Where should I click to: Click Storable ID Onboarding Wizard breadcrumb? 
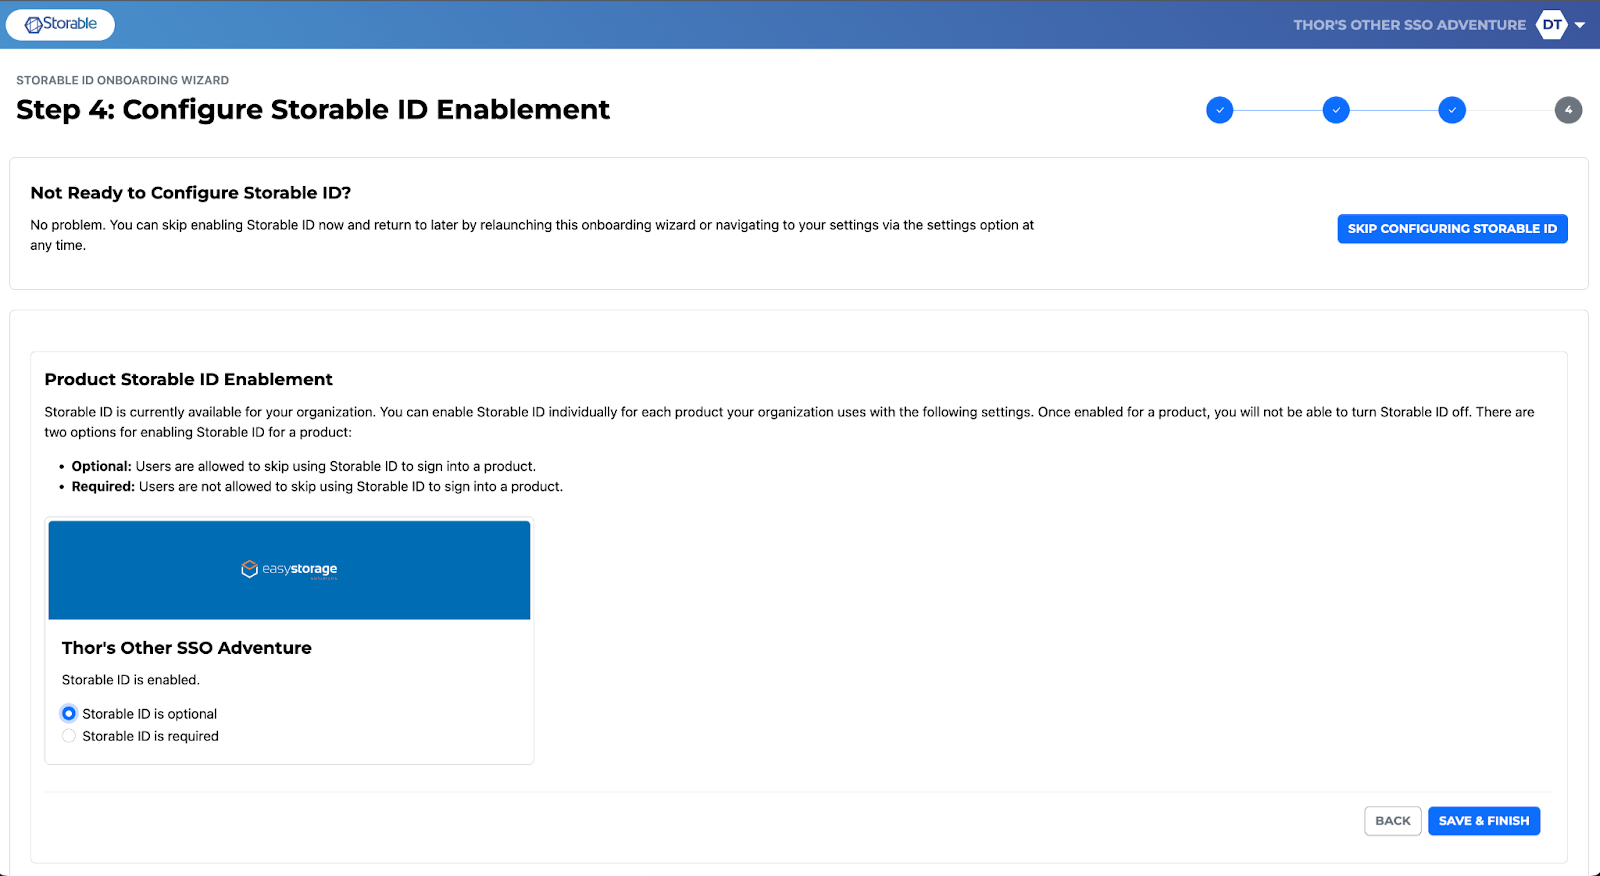click(122, 80)
